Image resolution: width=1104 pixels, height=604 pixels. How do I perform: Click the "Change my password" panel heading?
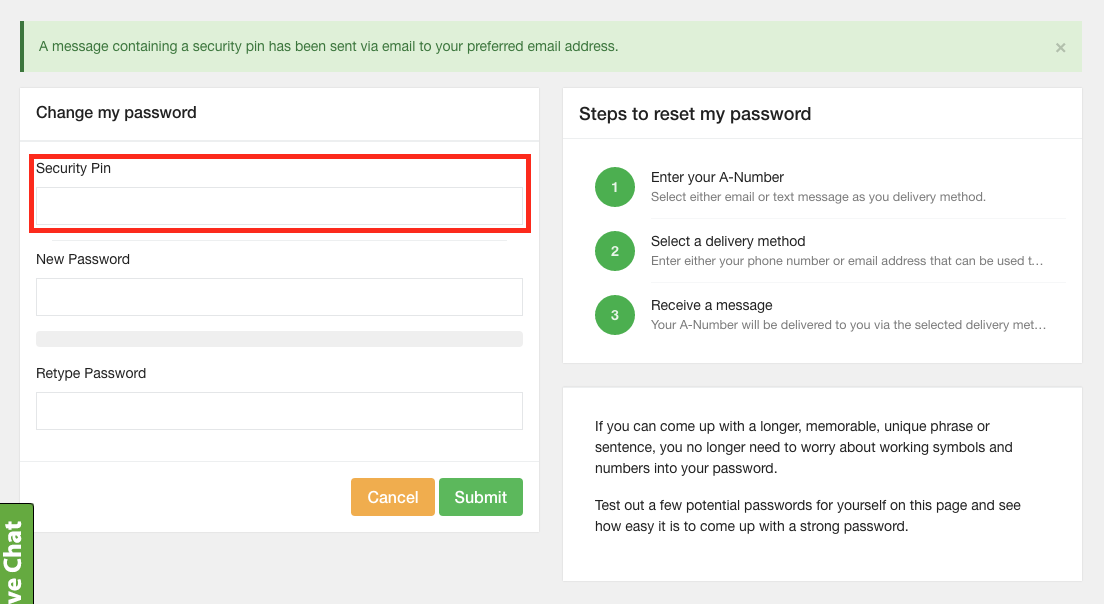[x=116, y=113]
